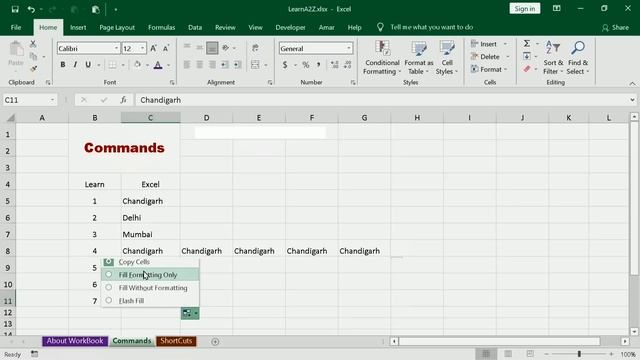This screenshot has height=360, width=640.
Task: Select Fill Formatting Only option
Action: (x=150, y=275)
